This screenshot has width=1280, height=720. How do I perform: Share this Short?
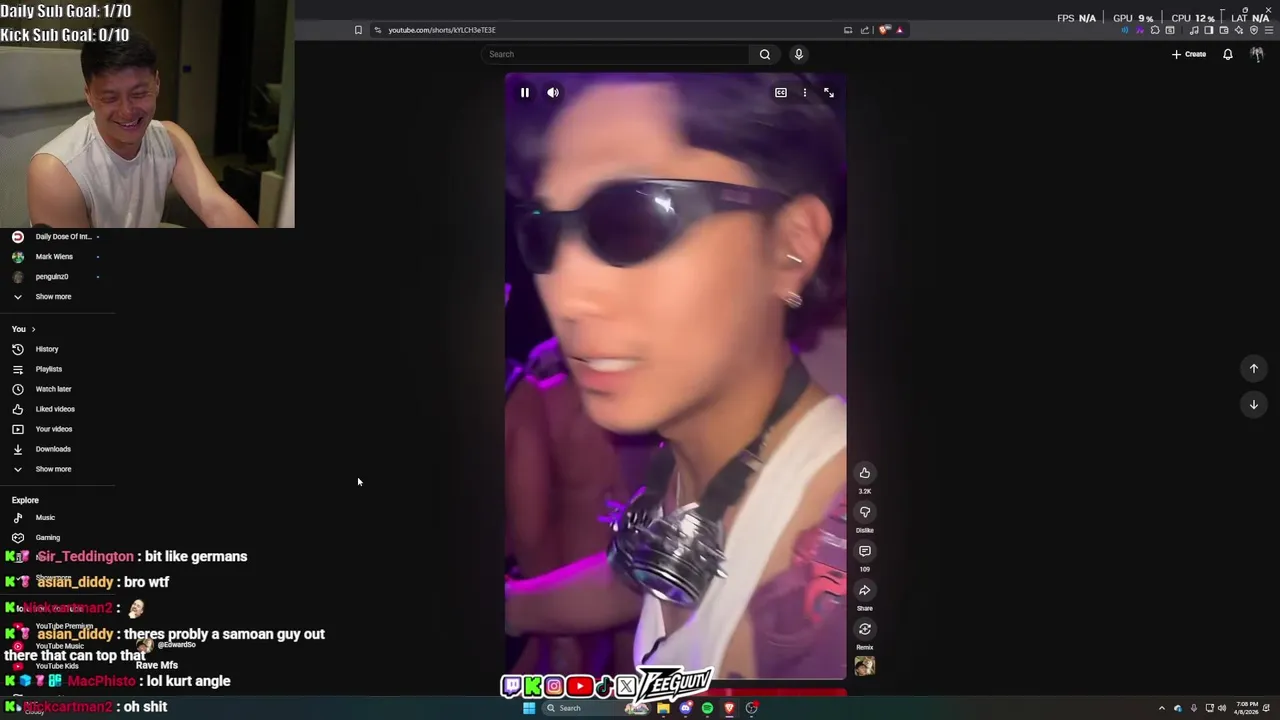coord(865,590)
